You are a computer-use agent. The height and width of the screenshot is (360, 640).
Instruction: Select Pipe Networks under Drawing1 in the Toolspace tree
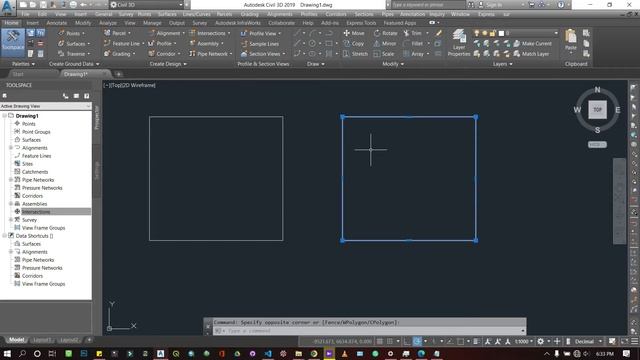(38, 180)
